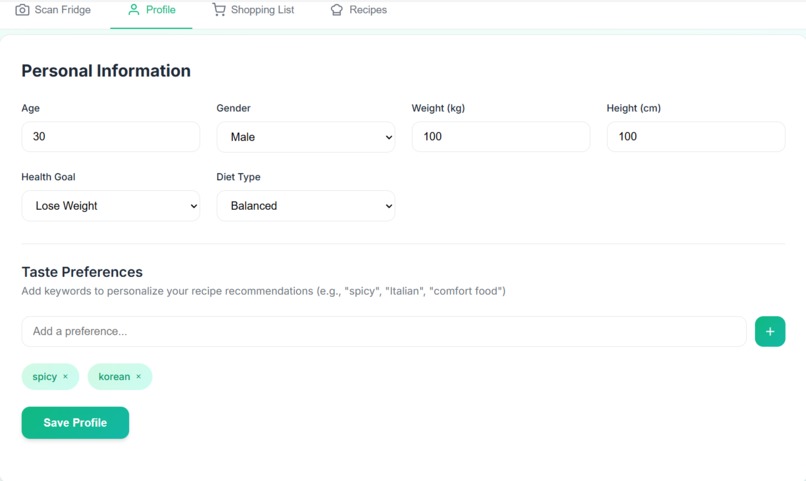Click the Height (cm) field
Viewport: 806px width, 481px height.
coord(696,137)
